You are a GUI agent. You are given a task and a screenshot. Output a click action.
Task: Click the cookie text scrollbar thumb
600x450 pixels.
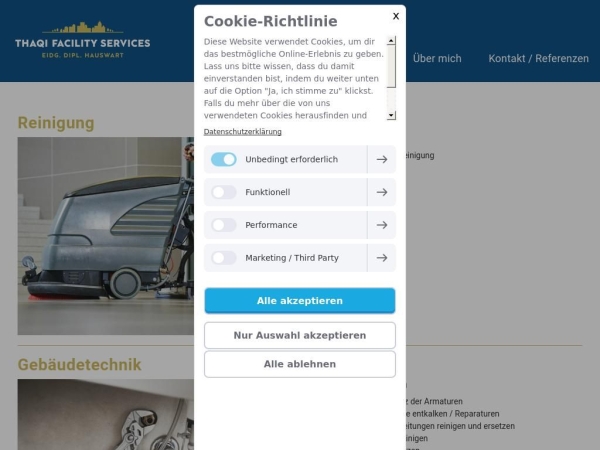tap(391, 66)
